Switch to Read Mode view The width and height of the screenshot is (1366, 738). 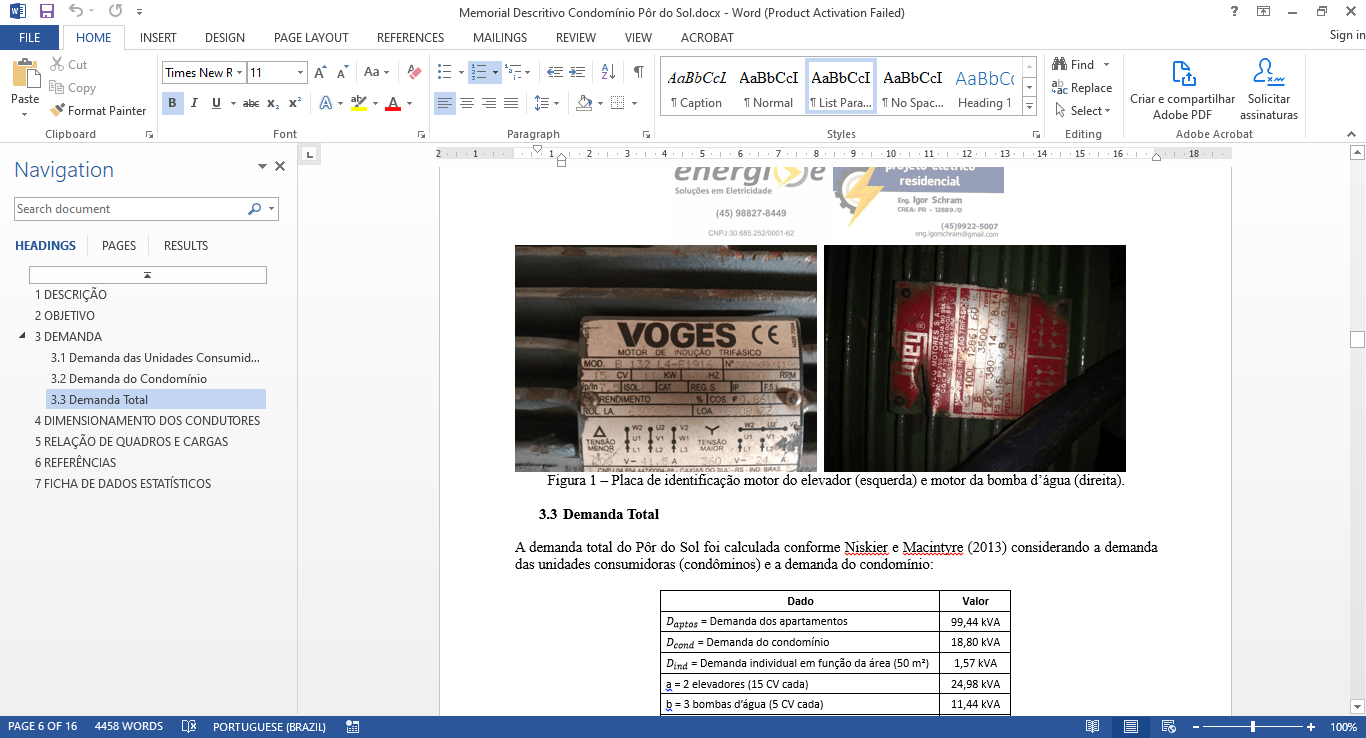click(x=1093, y=727)
